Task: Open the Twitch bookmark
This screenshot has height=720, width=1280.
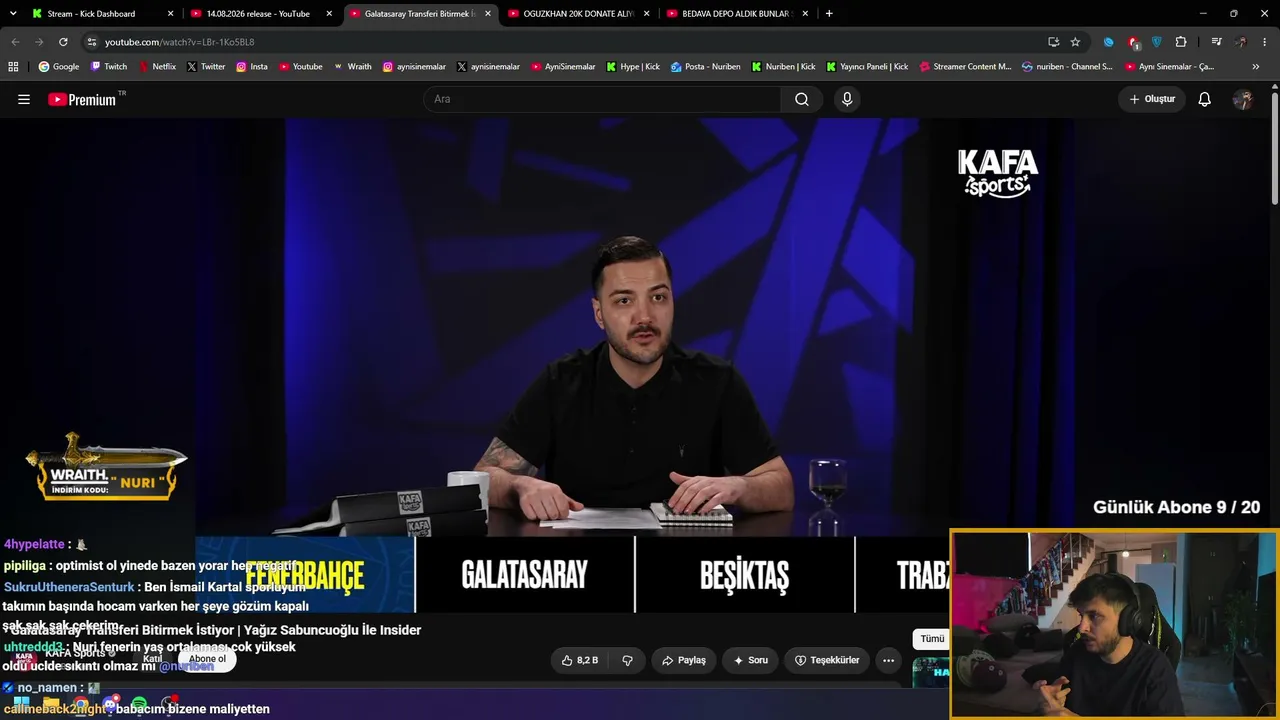Action: pos(109,67)
